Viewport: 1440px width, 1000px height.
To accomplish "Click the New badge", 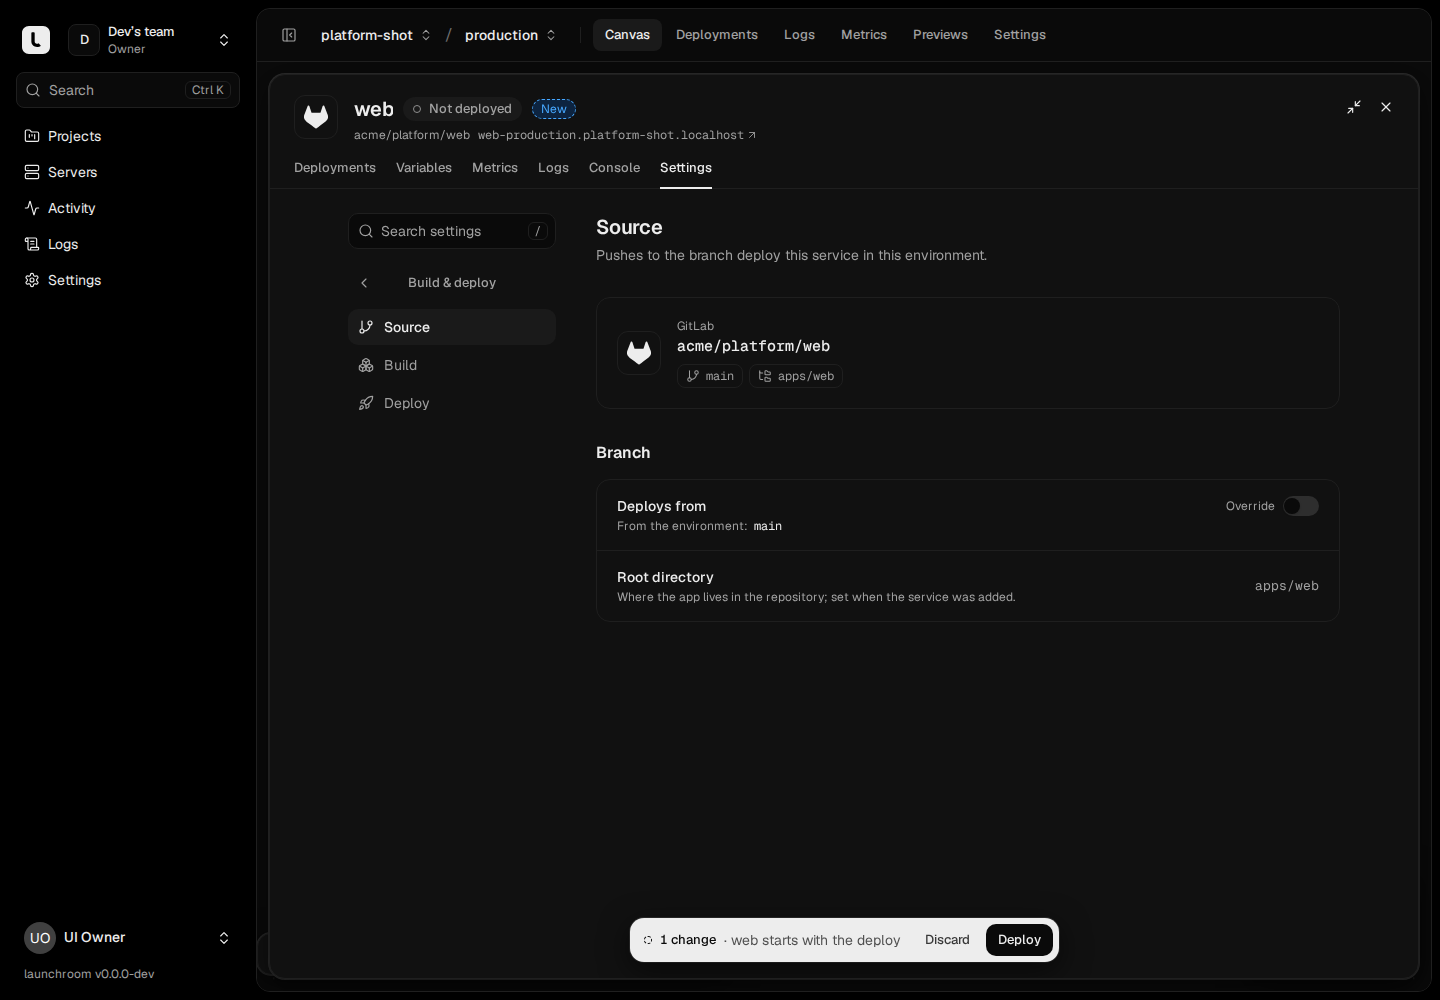I will [x=554, y=109].
